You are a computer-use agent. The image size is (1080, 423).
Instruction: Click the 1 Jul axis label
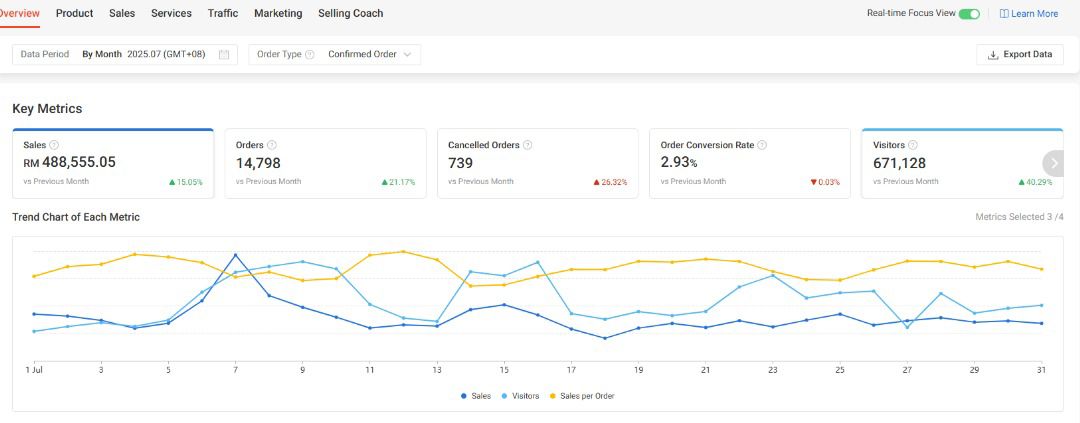point(33,371)
